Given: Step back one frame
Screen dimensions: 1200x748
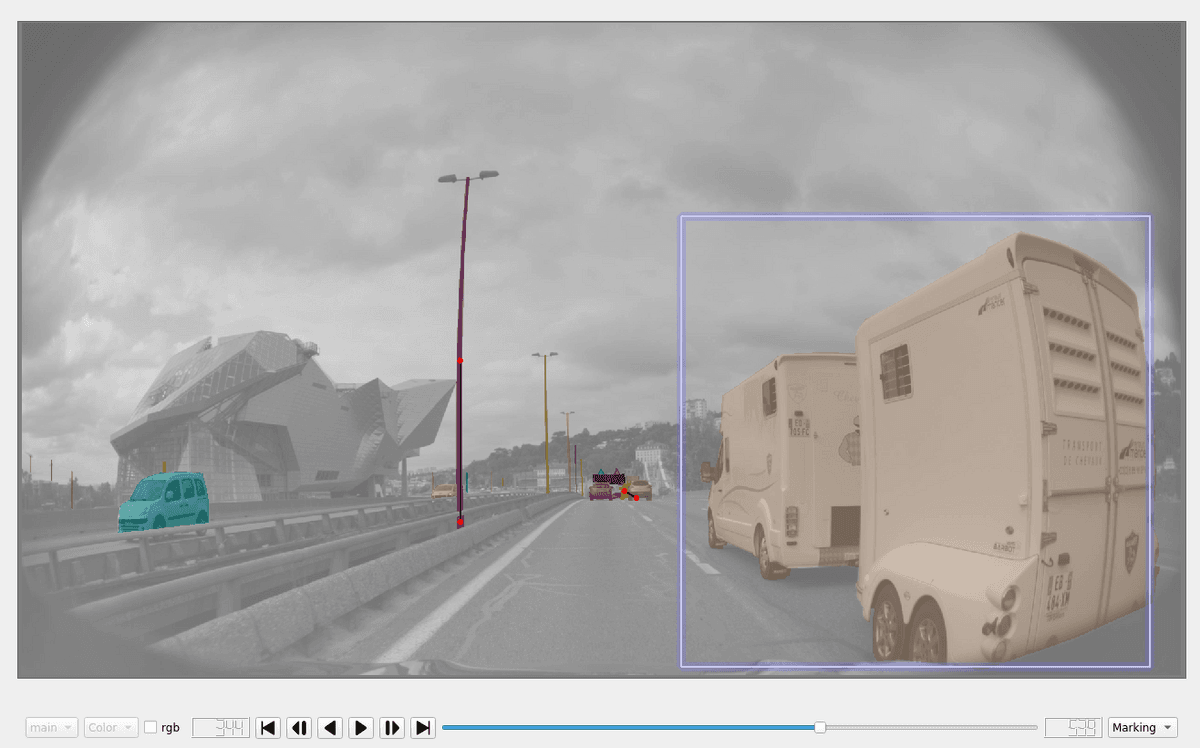Looking at the screenshot, I should click(x=299, y=728).
